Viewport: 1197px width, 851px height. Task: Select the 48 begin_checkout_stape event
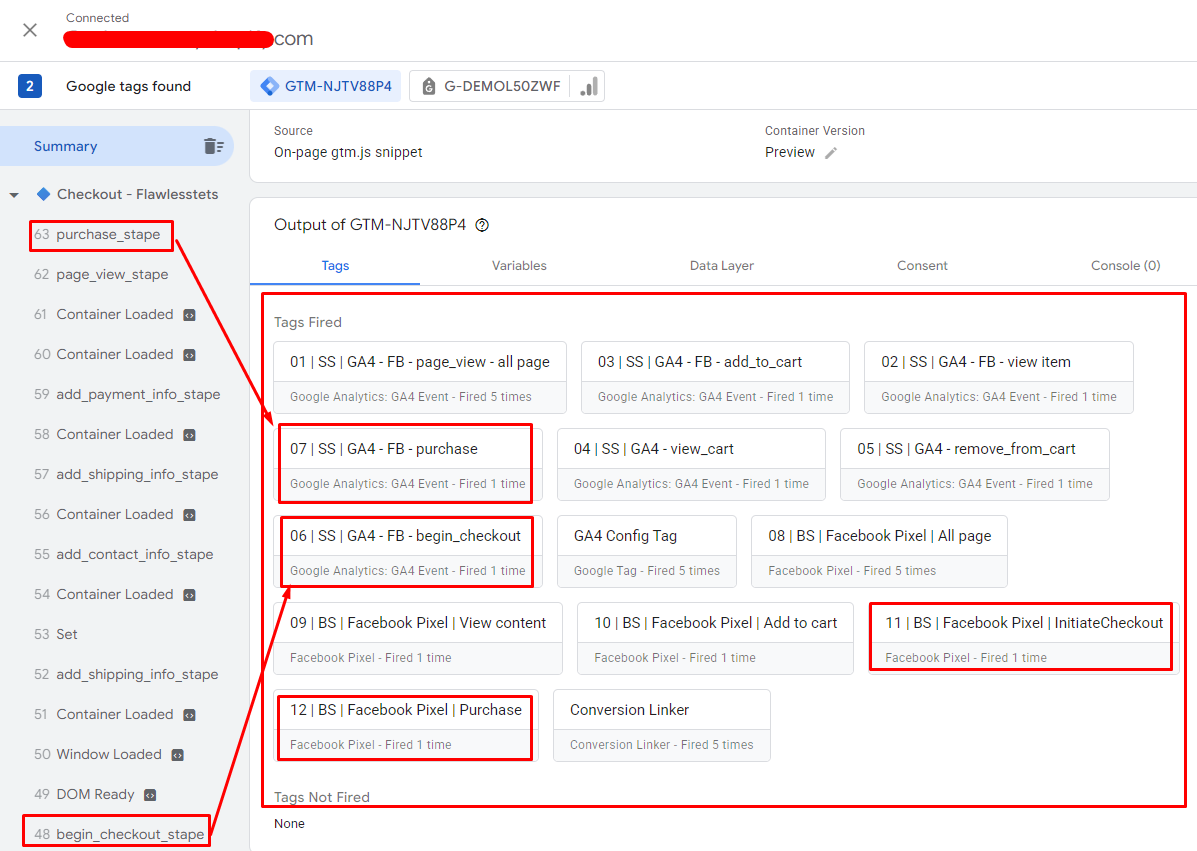(129, 834)
